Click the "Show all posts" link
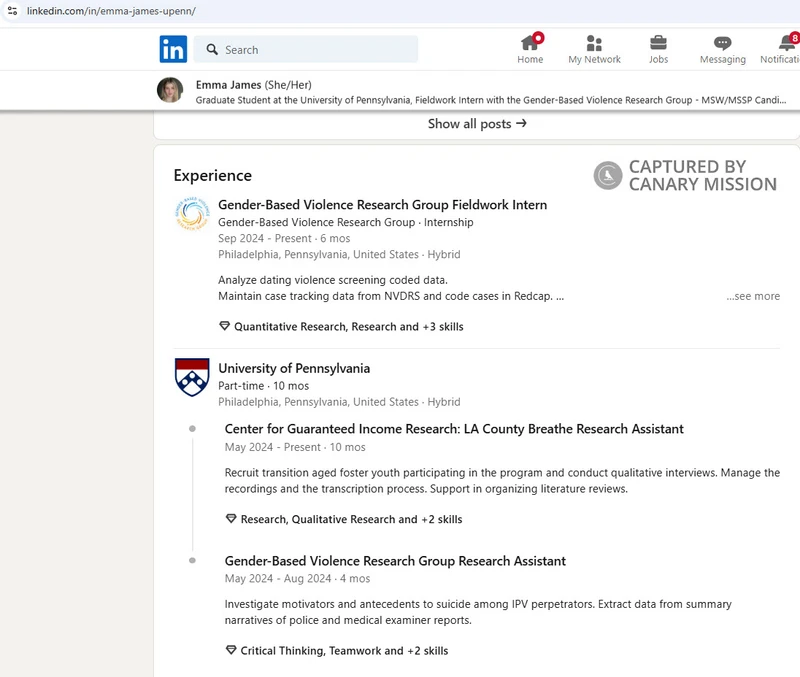This screenshot has width=800, height=677. (477, 124)
